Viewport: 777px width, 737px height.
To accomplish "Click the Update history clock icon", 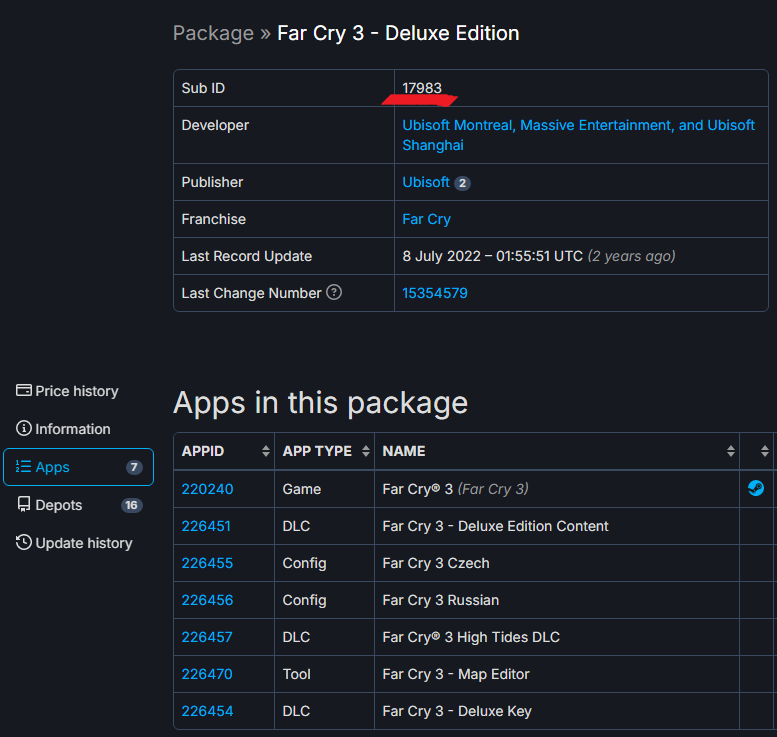I will 23,543.
